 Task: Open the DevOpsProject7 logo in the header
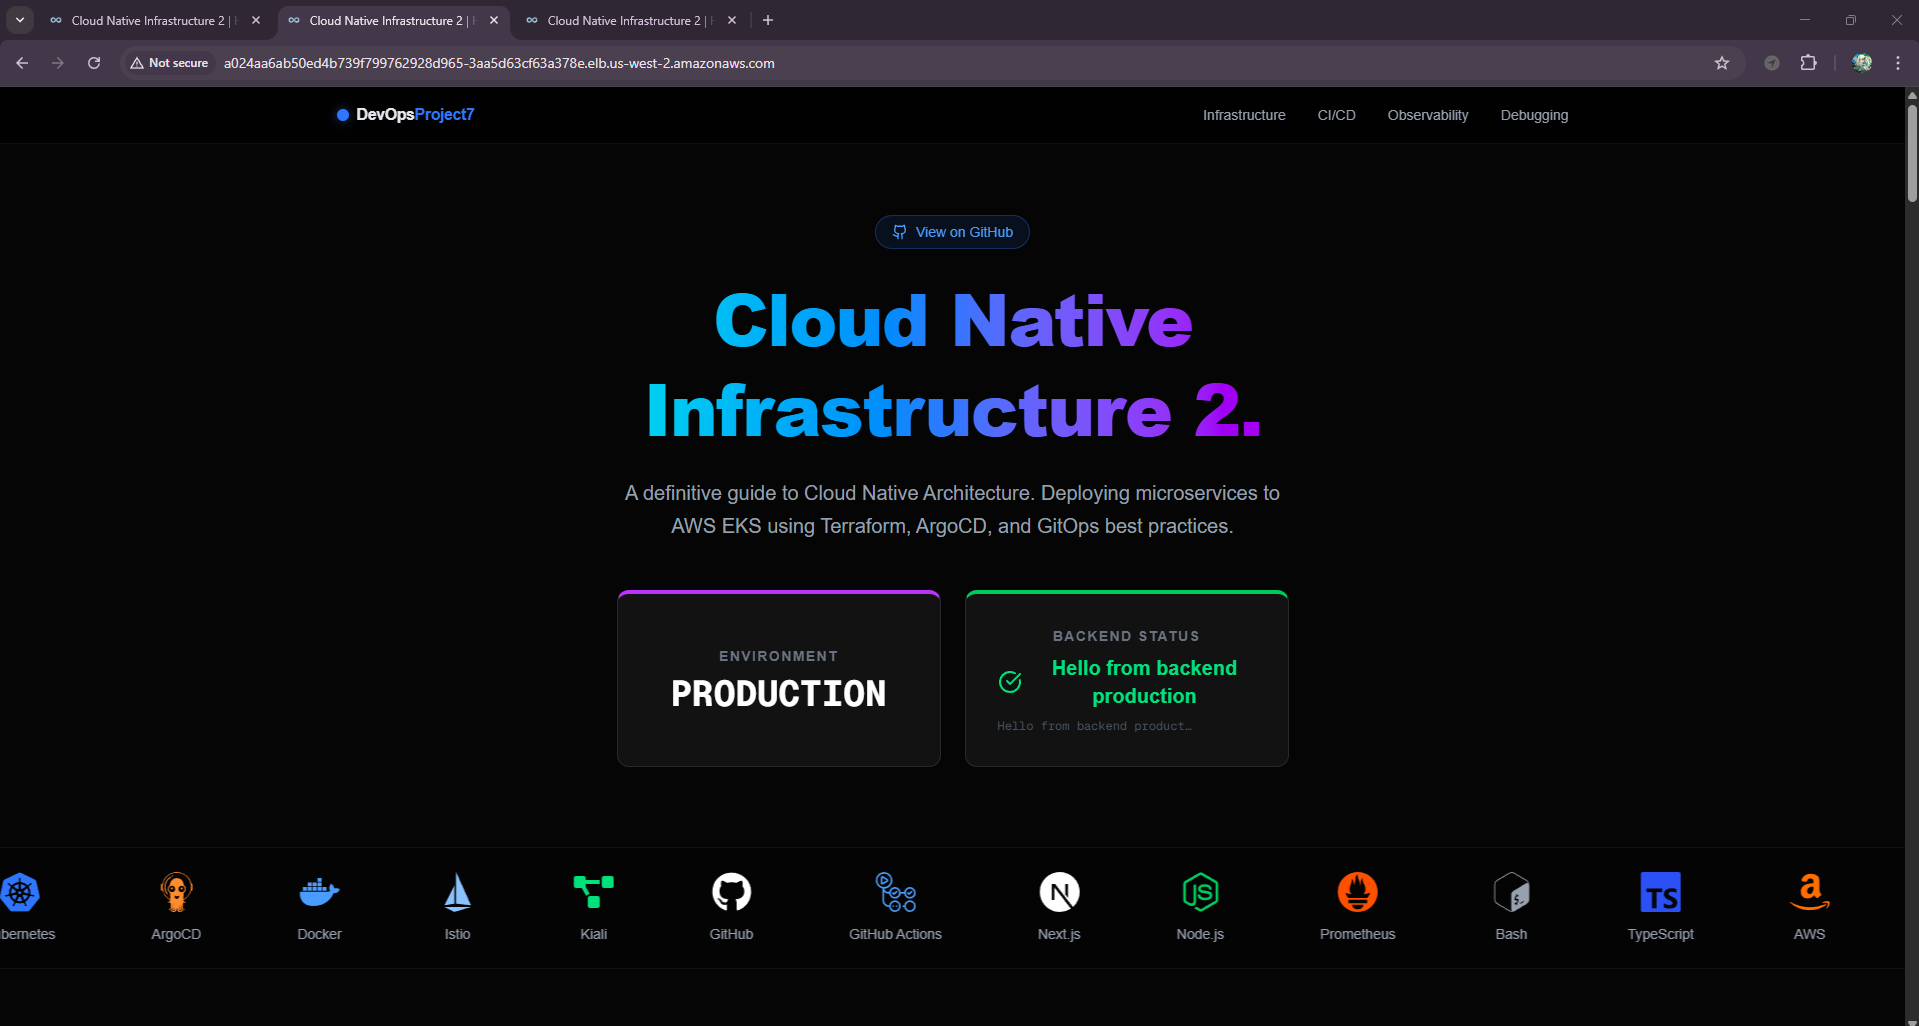point(404,114)
